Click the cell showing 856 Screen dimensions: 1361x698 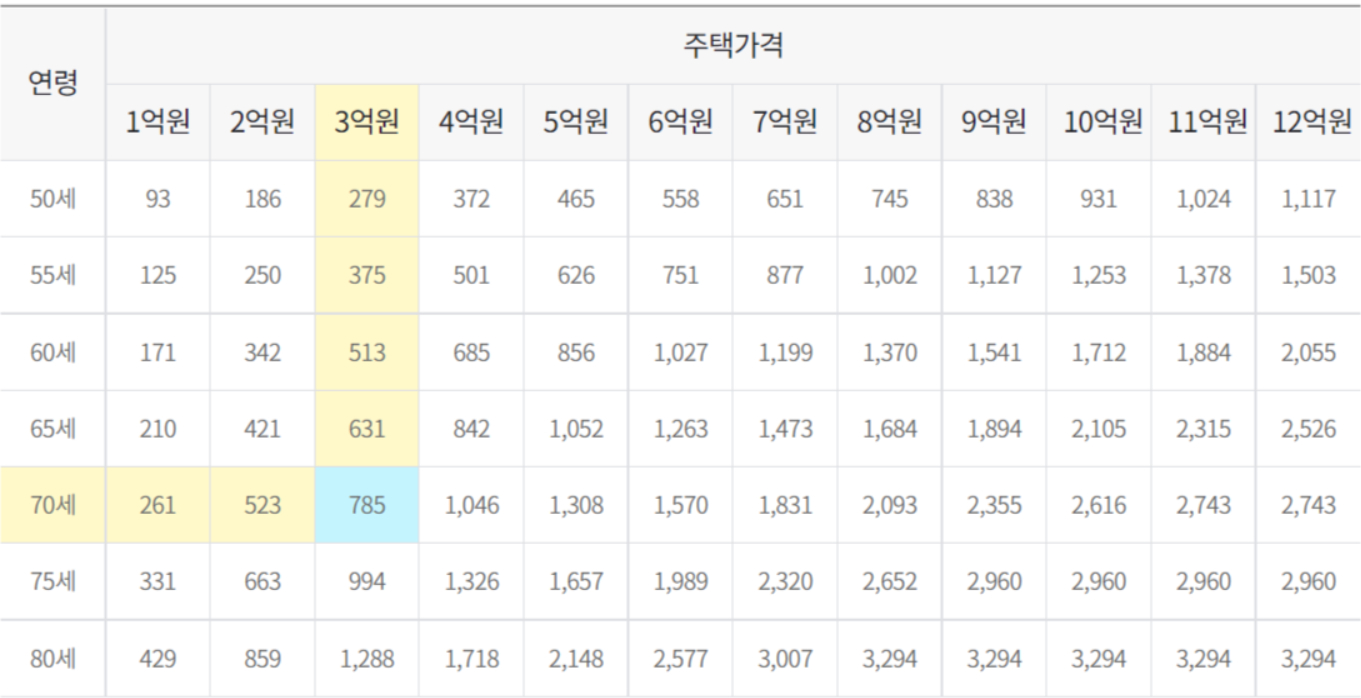pos(576,352)
